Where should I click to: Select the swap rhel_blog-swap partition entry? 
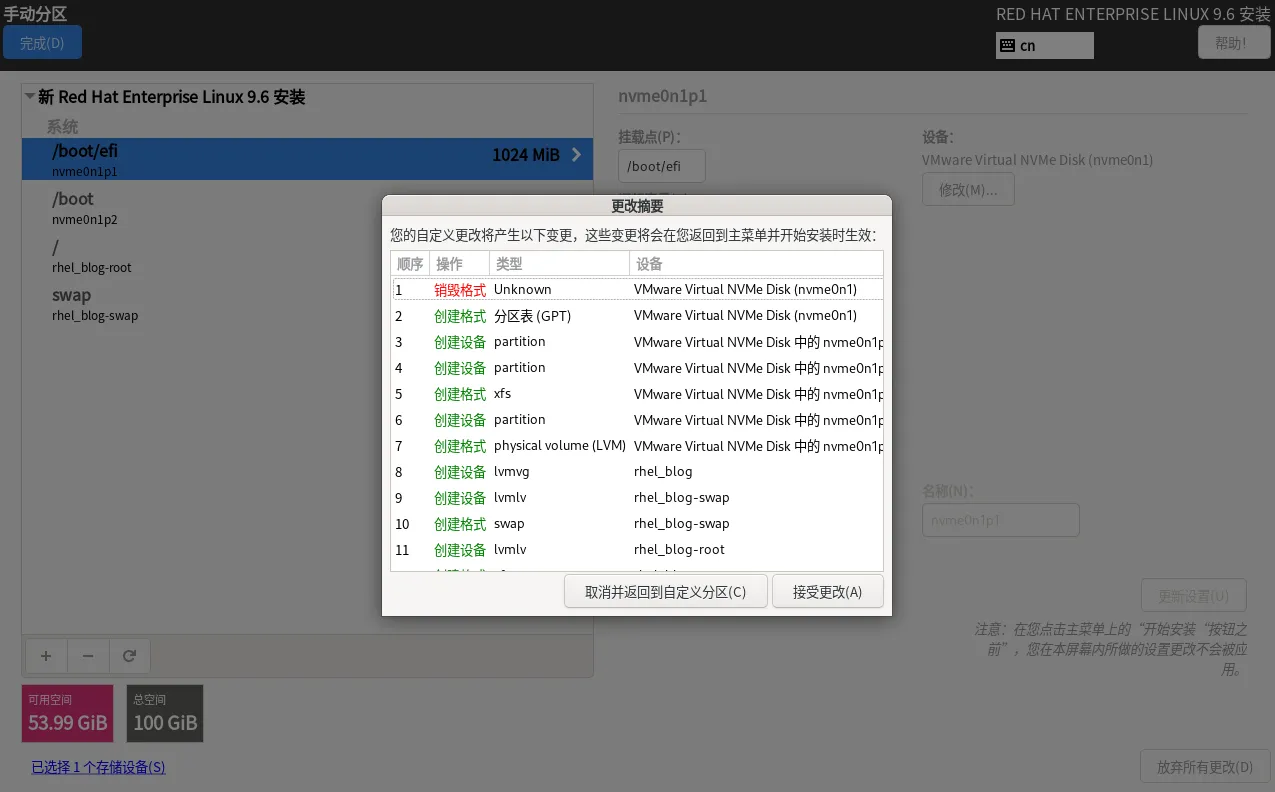click(307, 304)
